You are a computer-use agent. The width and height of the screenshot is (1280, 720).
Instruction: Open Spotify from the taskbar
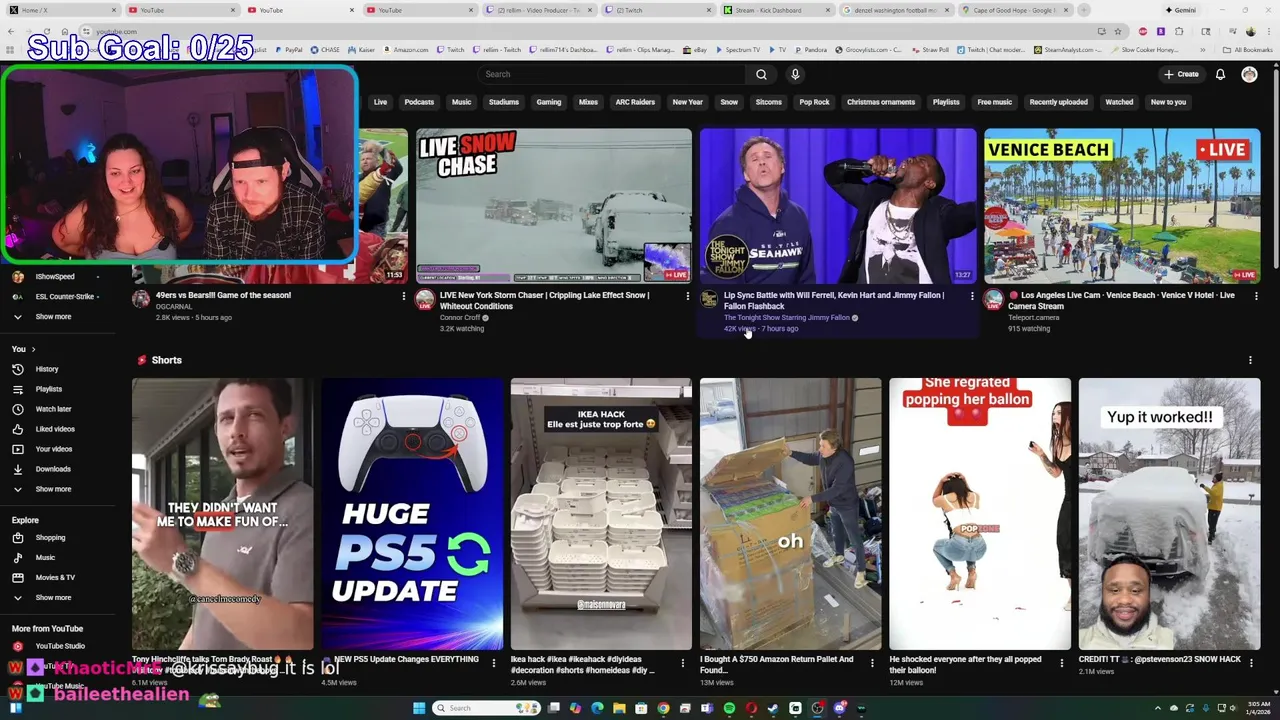[729, 708]
